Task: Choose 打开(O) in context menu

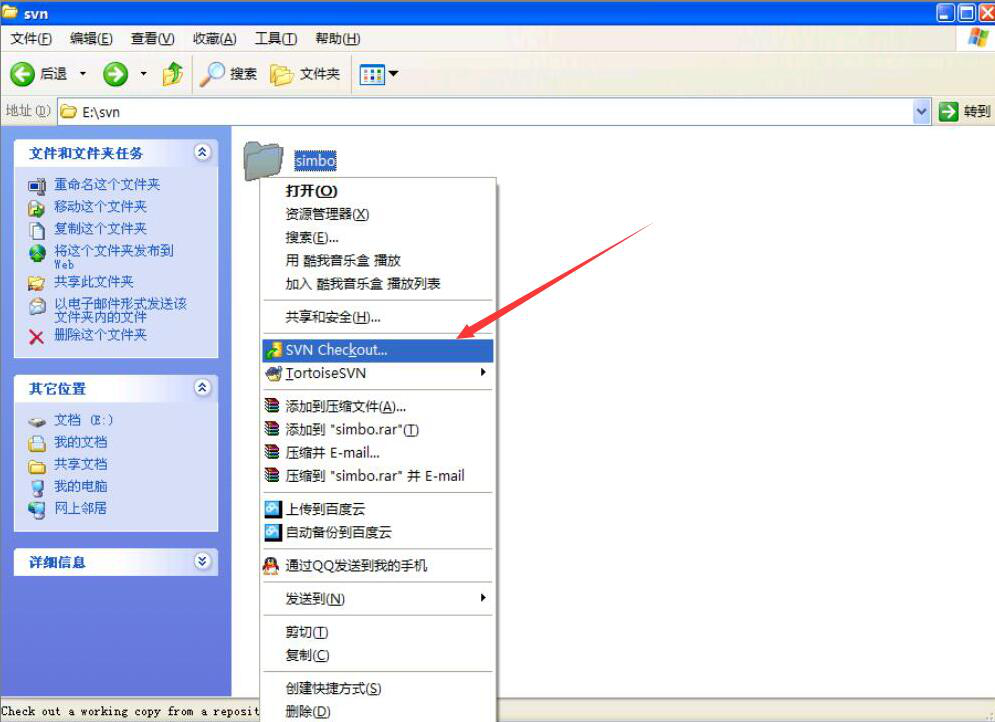Action: (x=378, y=191)
